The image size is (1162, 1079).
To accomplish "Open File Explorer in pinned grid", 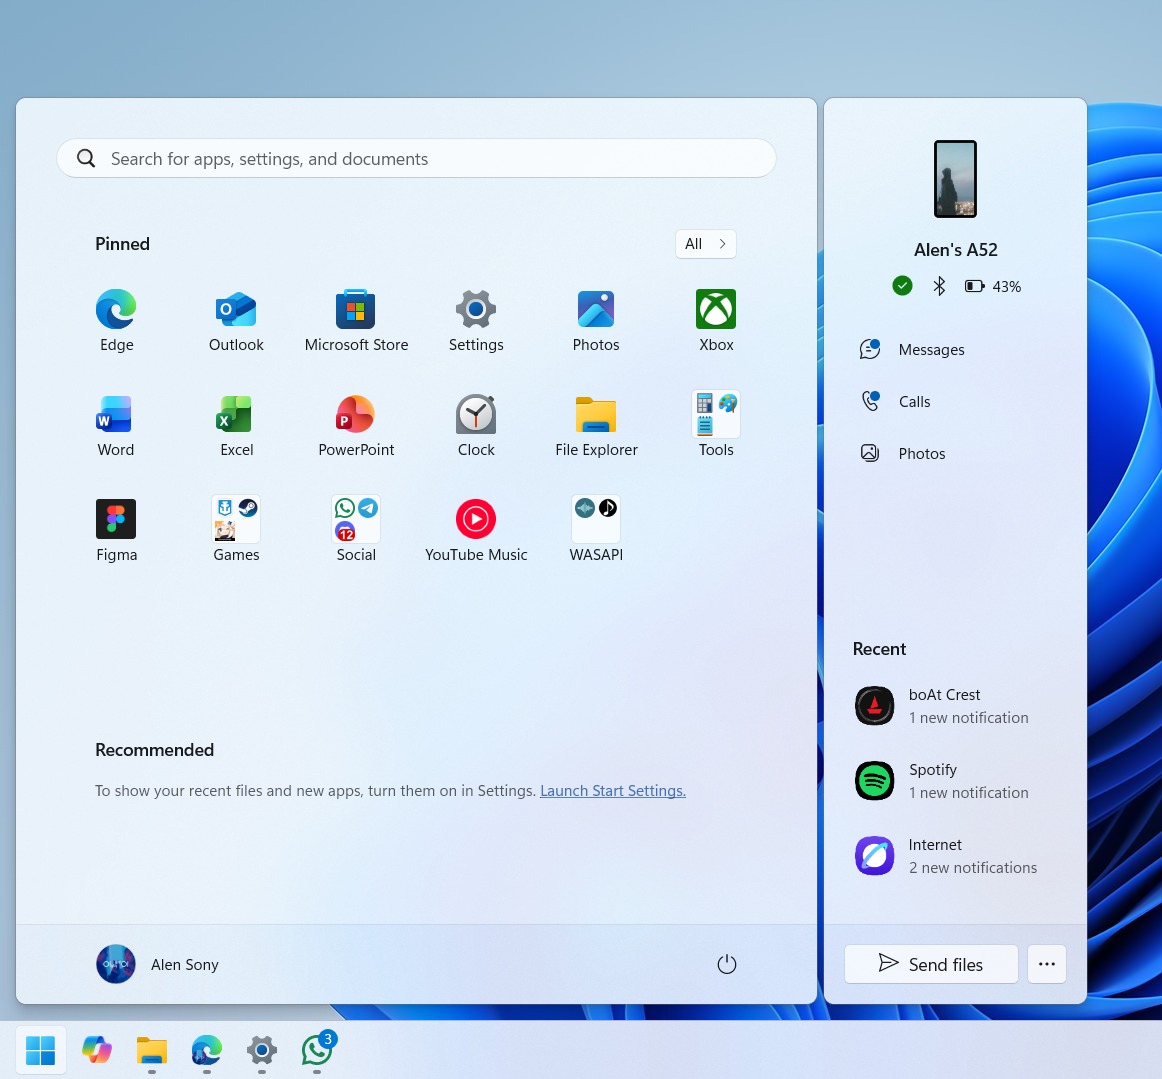I will [x=596, y=426].
